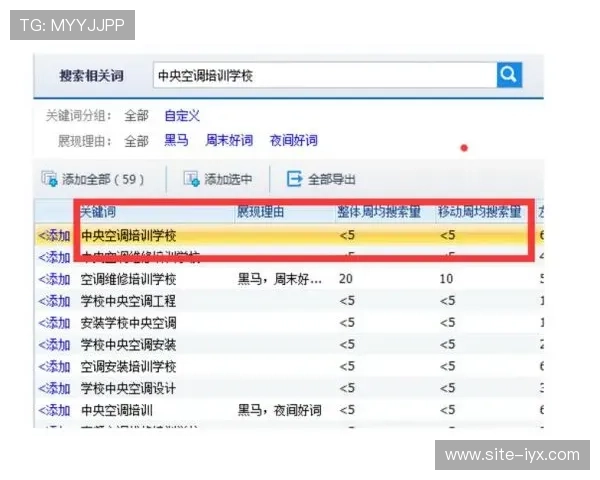The width and height of the screenshot is (600, 480).
Task: Sort by 整体周均搜索量 column header
Action: [x=379, y=212]
